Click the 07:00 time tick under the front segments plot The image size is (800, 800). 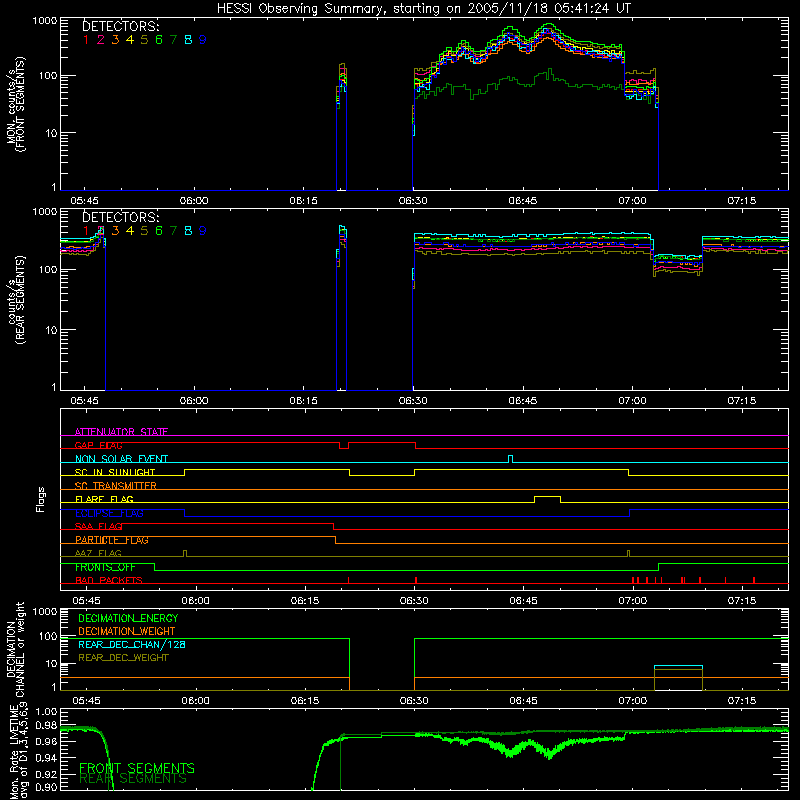[632, 201]
